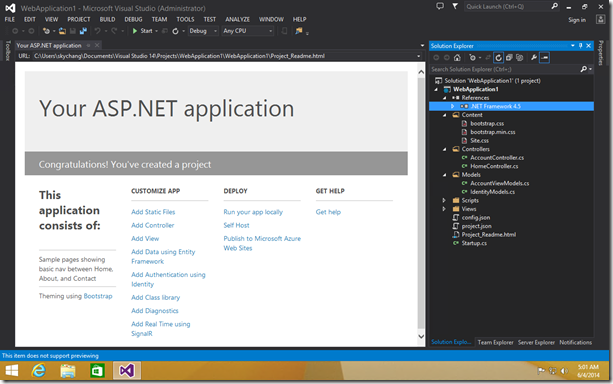Click the Windows Start button
The image size is (613, 384).
(x=12, y=370)
